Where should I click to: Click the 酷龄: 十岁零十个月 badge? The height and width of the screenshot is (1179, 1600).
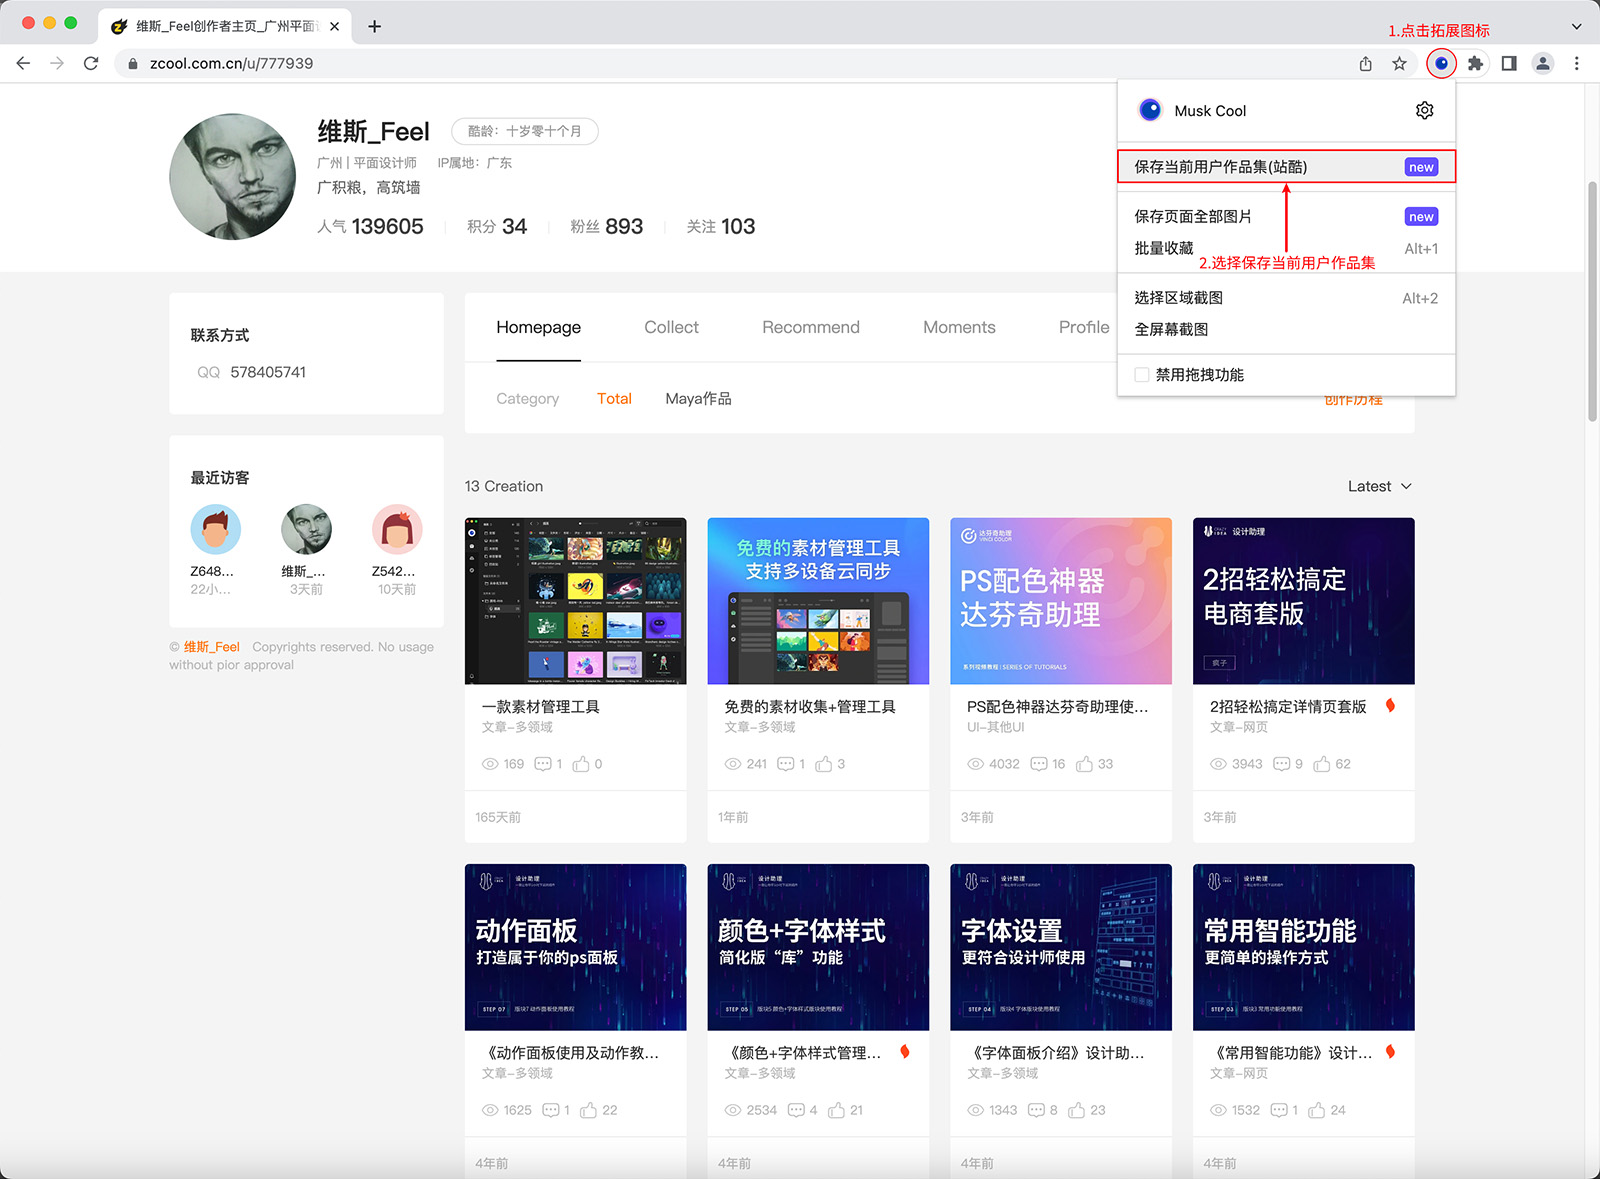tap(525, 131)
